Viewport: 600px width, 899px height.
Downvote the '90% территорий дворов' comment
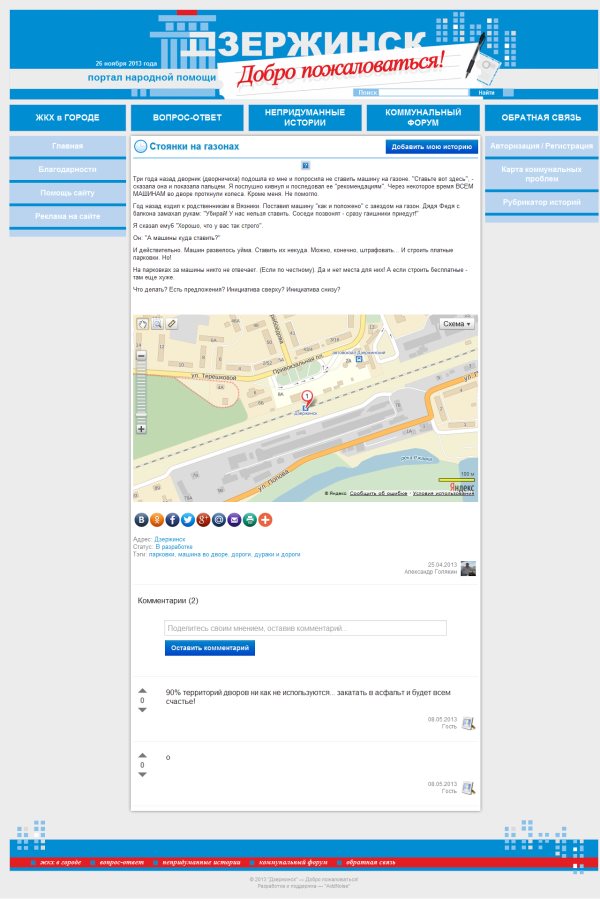(142, 710)
